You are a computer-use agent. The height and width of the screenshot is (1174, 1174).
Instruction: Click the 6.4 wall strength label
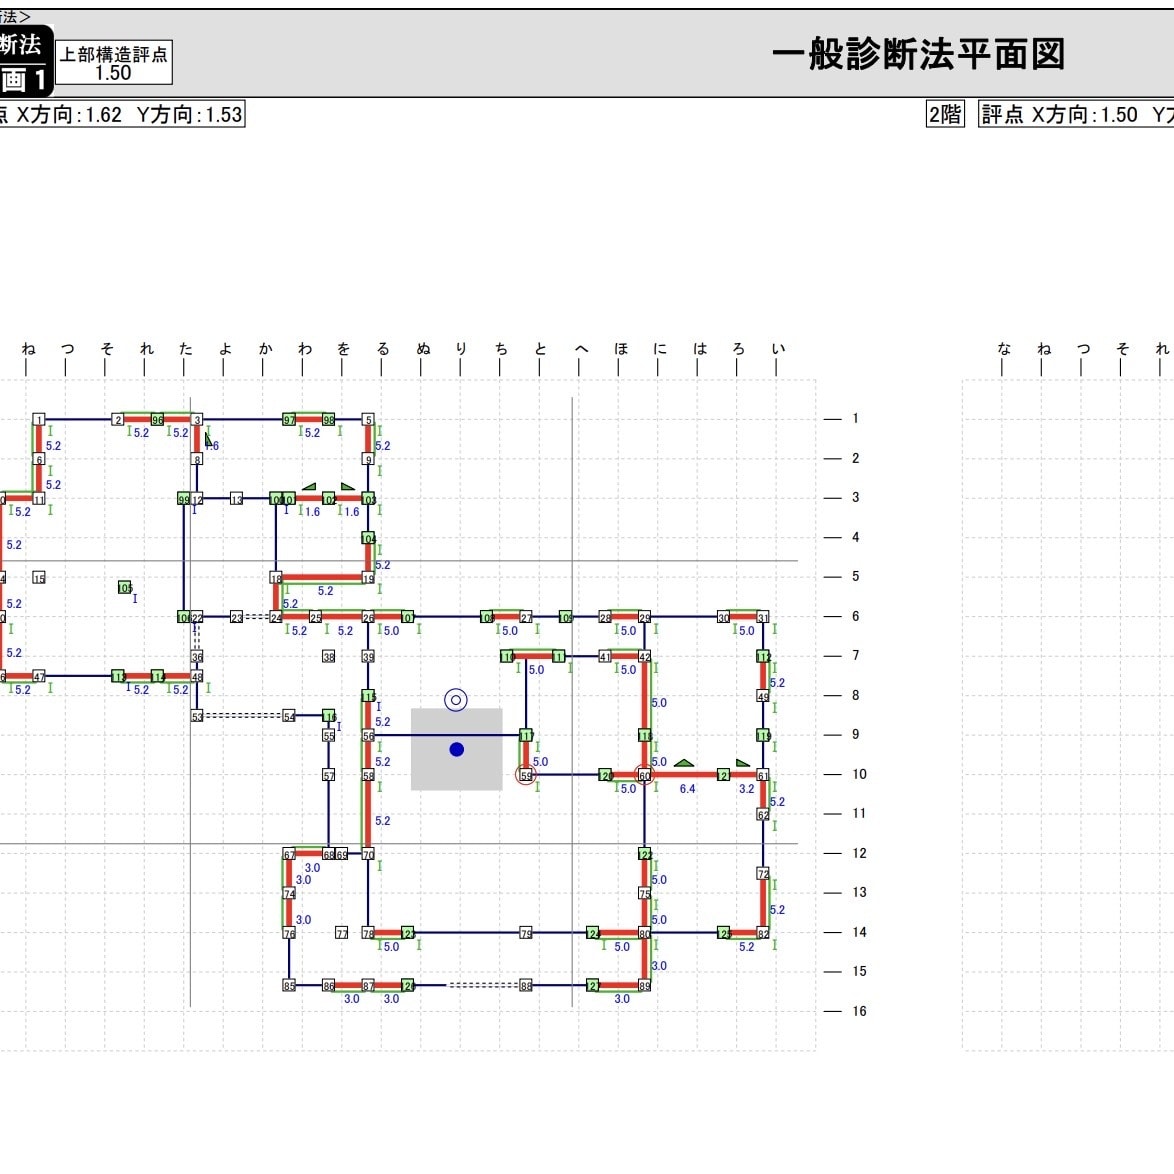[x=687, y=789]
